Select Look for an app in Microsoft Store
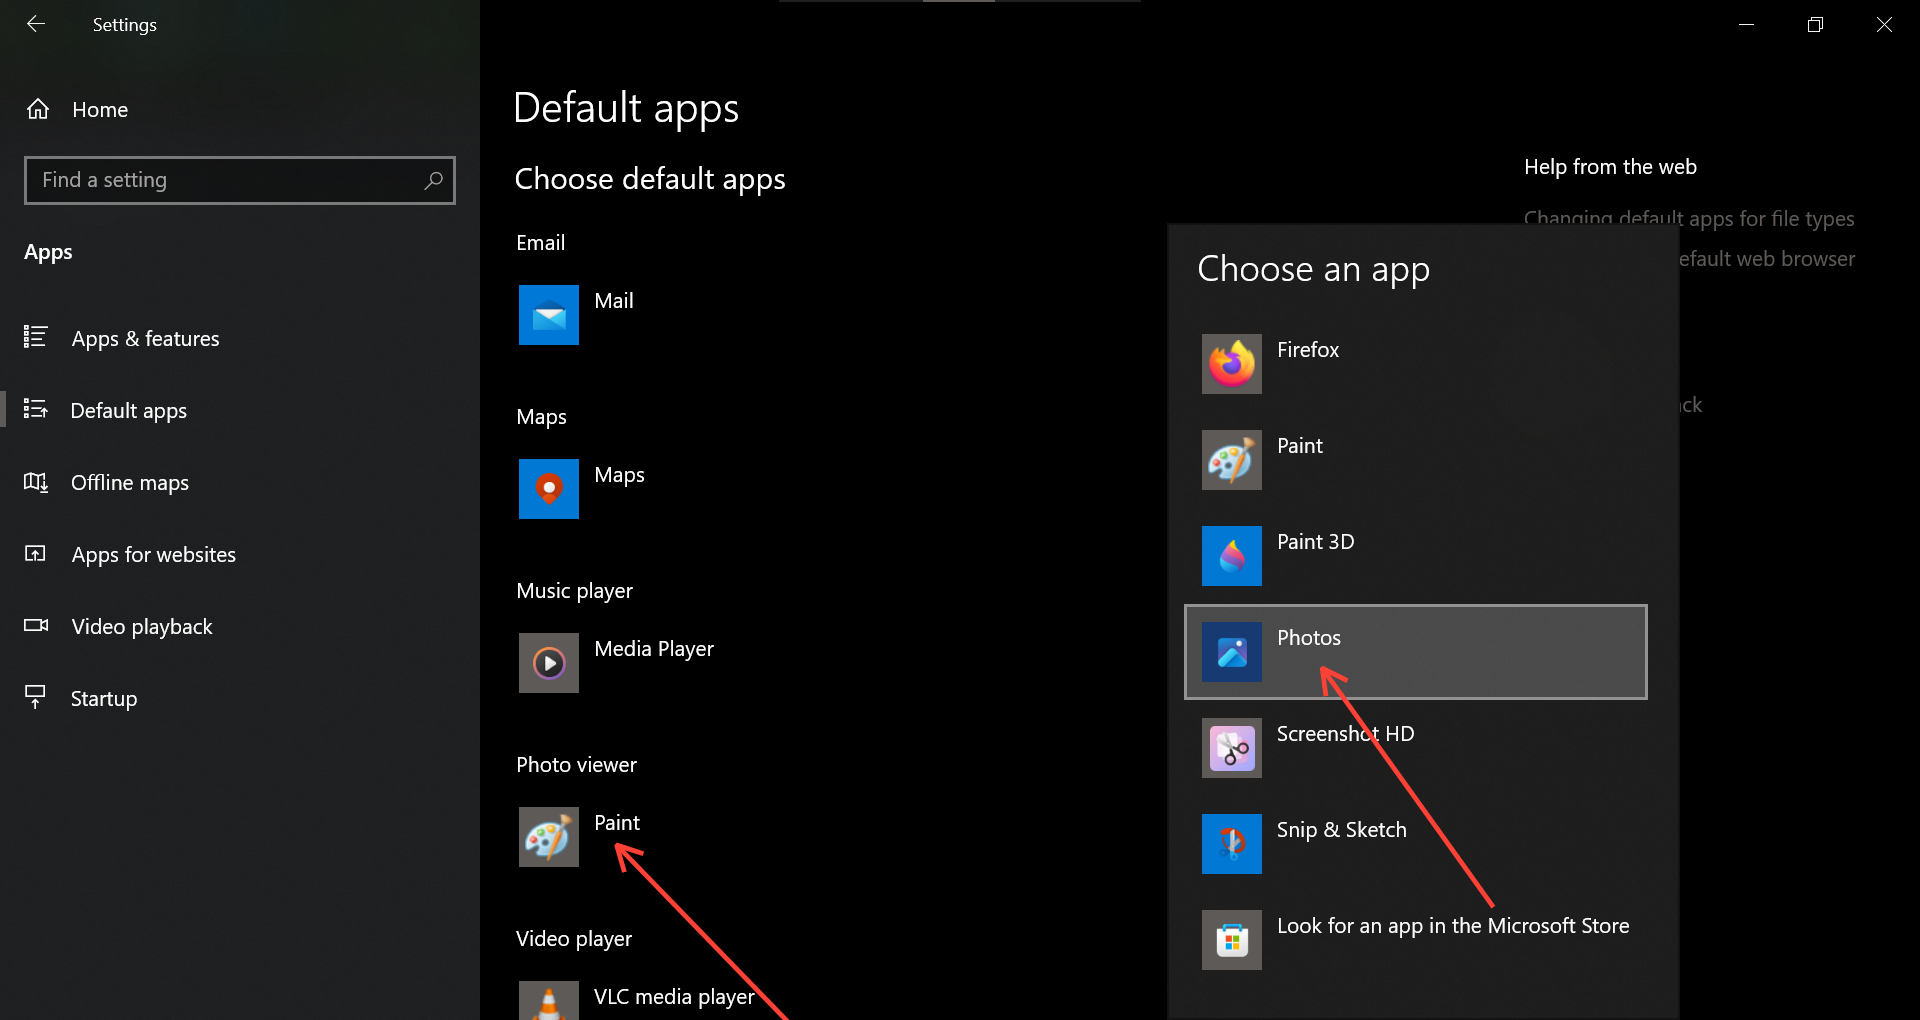The width and height of the screenshot is (1920, 1020). (1416, 940)
